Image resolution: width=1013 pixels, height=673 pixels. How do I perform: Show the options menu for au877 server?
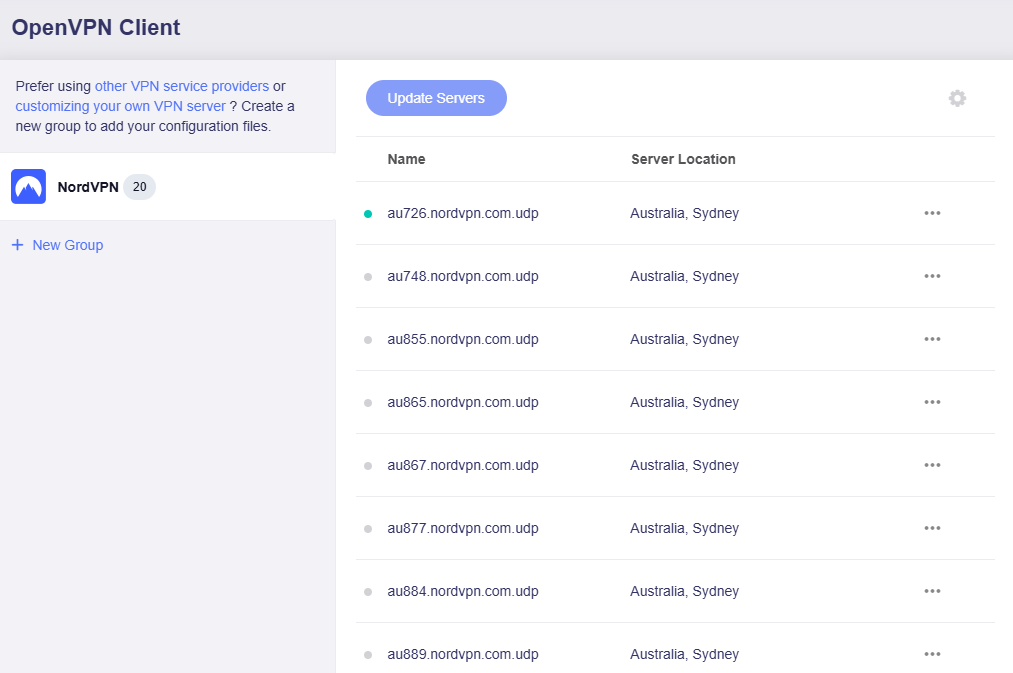(x=932, y=528)
